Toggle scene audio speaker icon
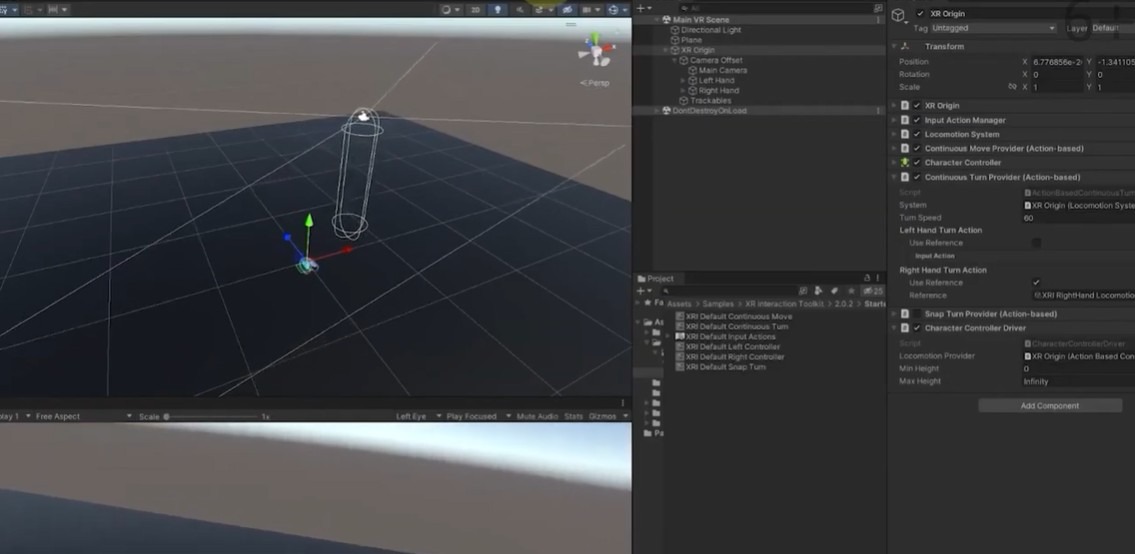This screenshot has height=554, width=1135. (520, 9)
